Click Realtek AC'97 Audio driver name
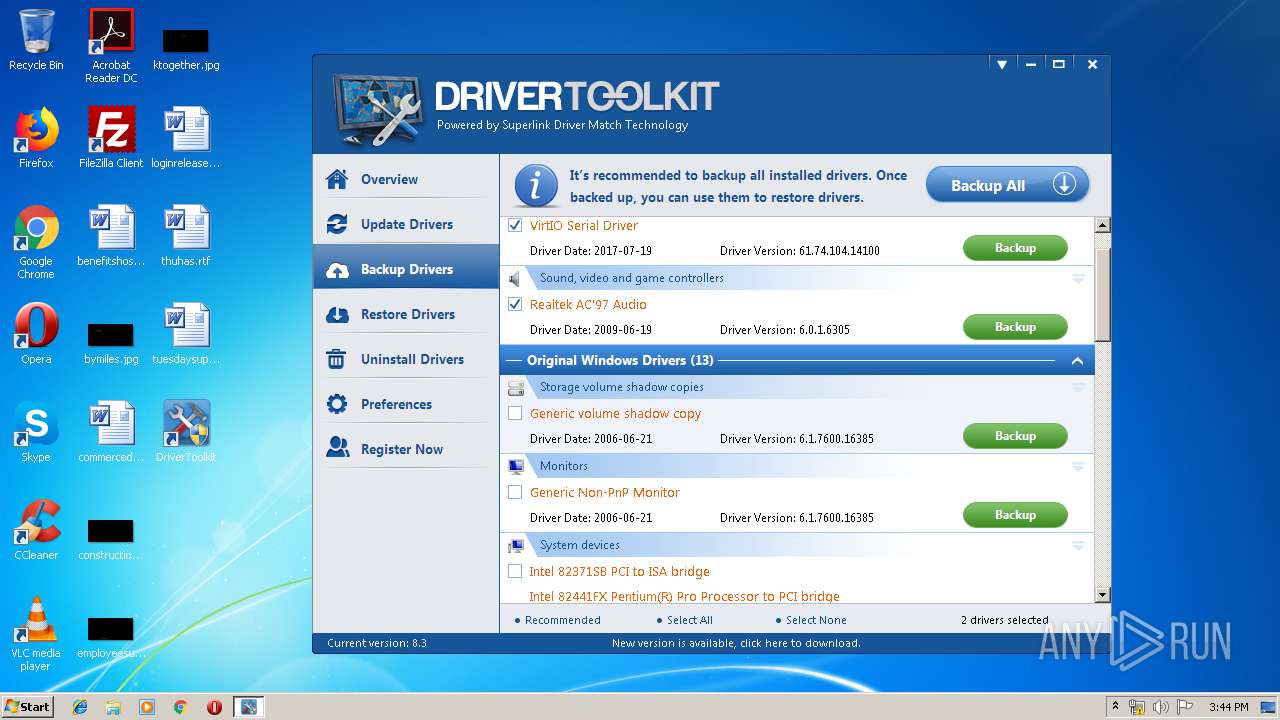Image resolution: width=1280 pixels, height=720 pixels. click(588, 304)
